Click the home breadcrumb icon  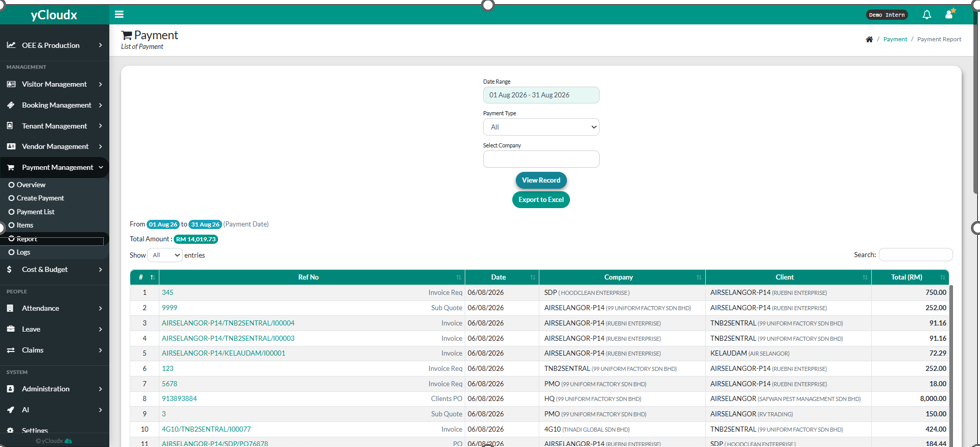(869, 39)
